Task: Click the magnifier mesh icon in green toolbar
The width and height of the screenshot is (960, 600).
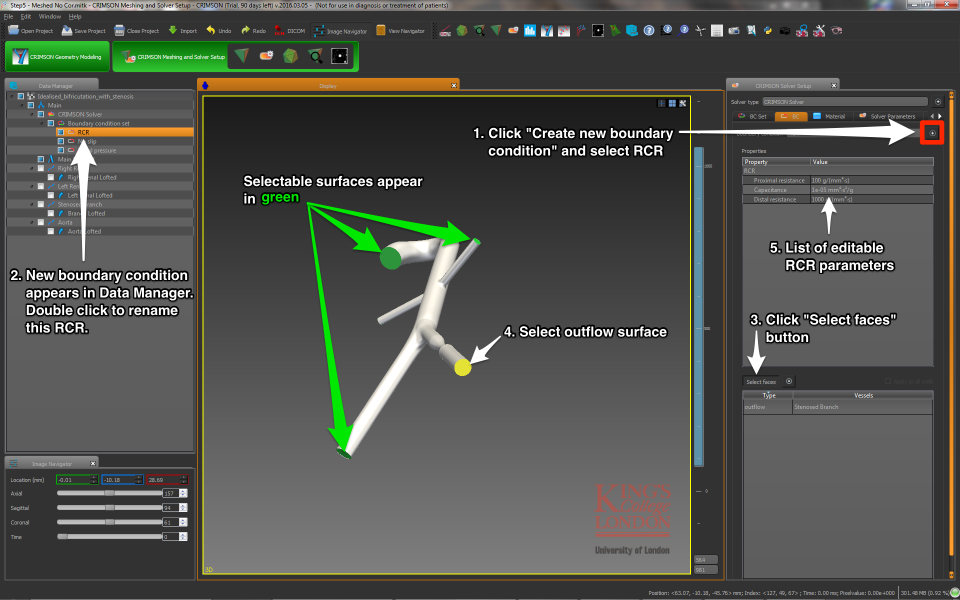Action: 316,57
